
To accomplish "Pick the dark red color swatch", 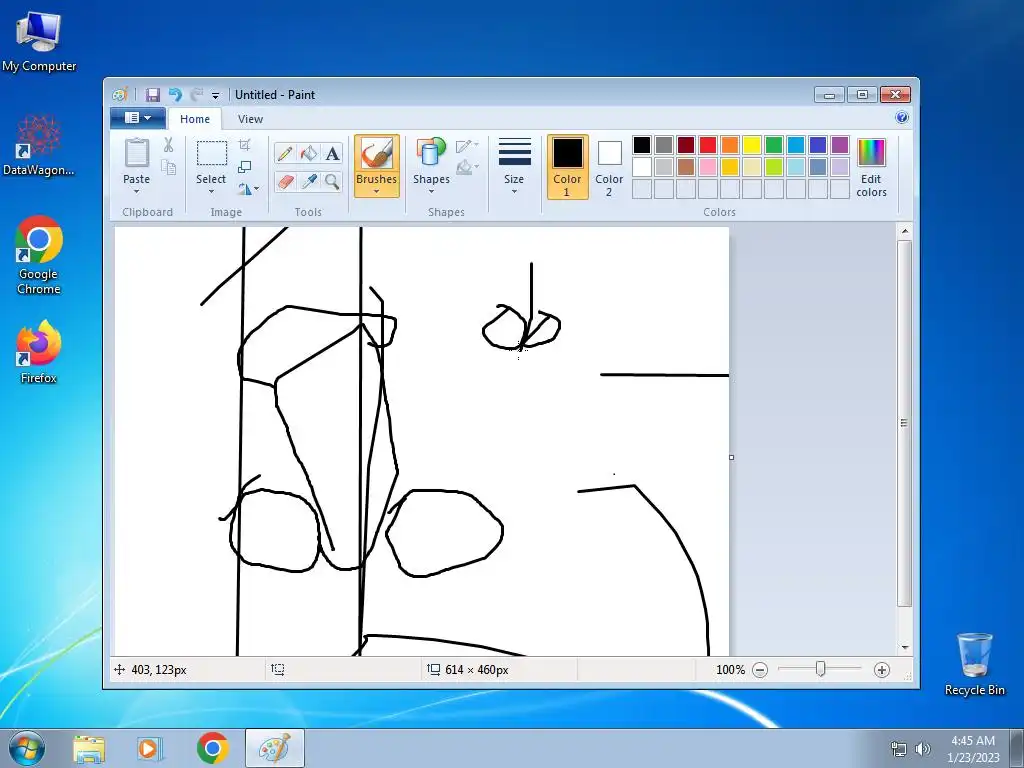I will [x=686, y=145].
